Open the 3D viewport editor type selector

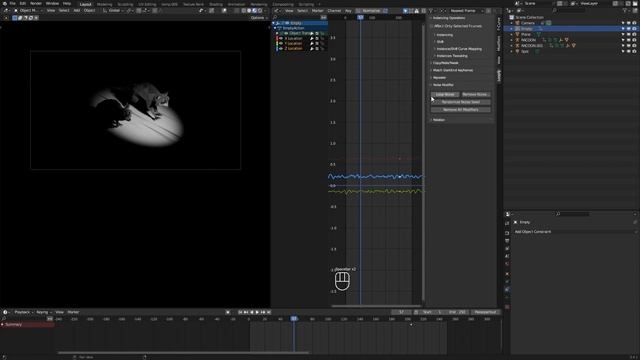[7, 11]
